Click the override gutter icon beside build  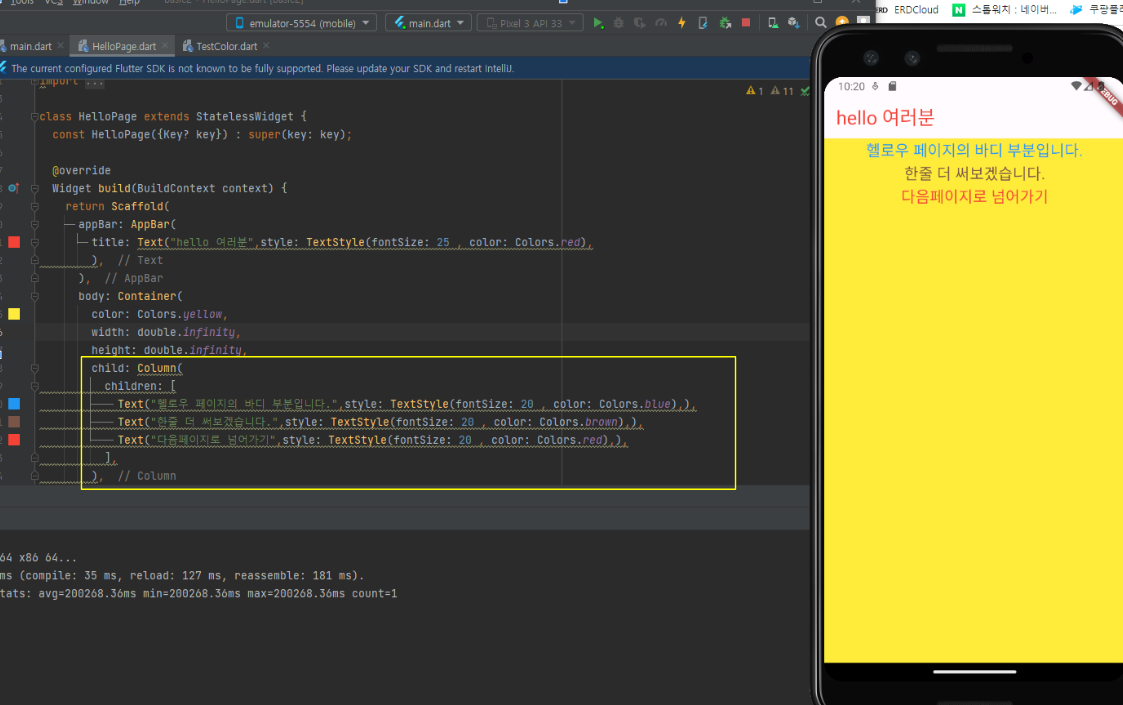(x=14, y=188)
